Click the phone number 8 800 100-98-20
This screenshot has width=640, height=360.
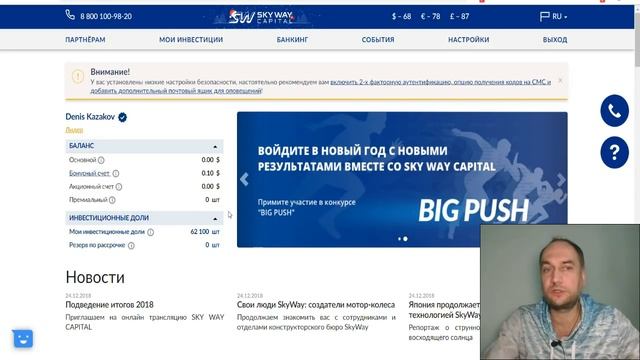tap(106, 16)
